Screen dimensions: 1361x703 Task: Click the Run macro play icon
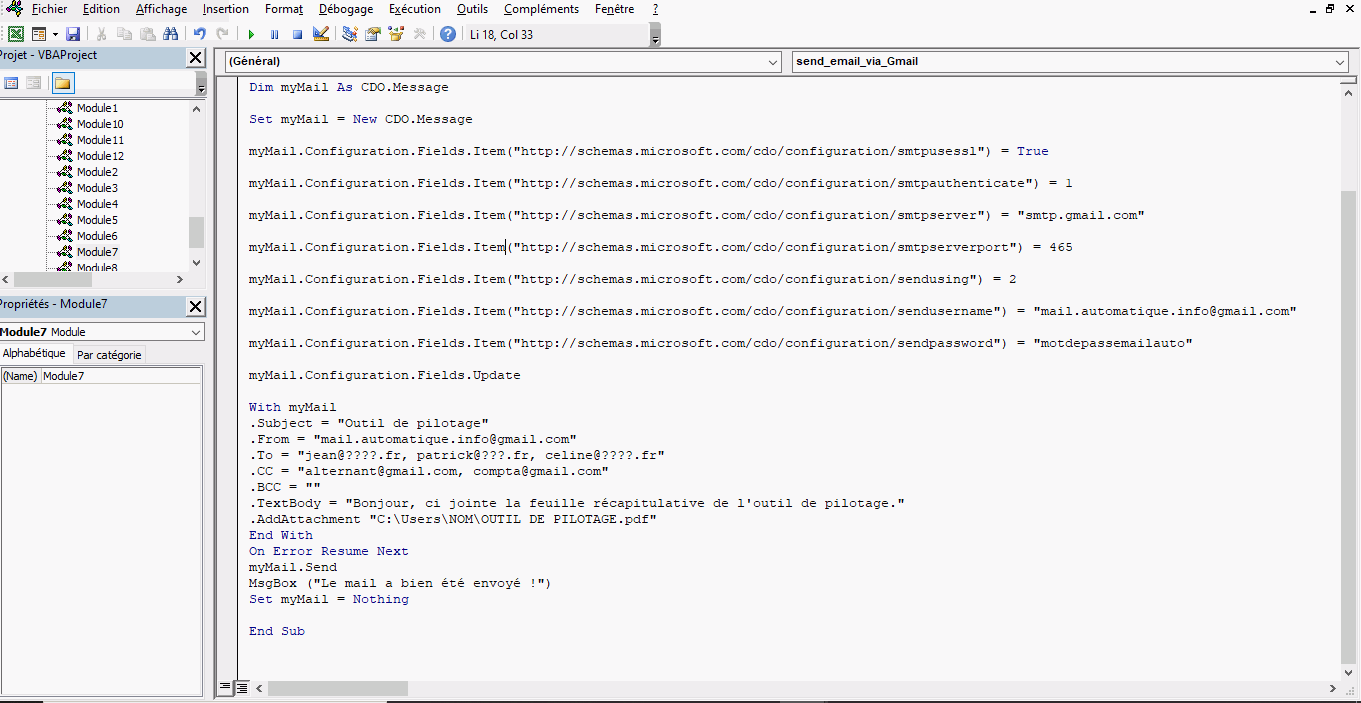251,34
